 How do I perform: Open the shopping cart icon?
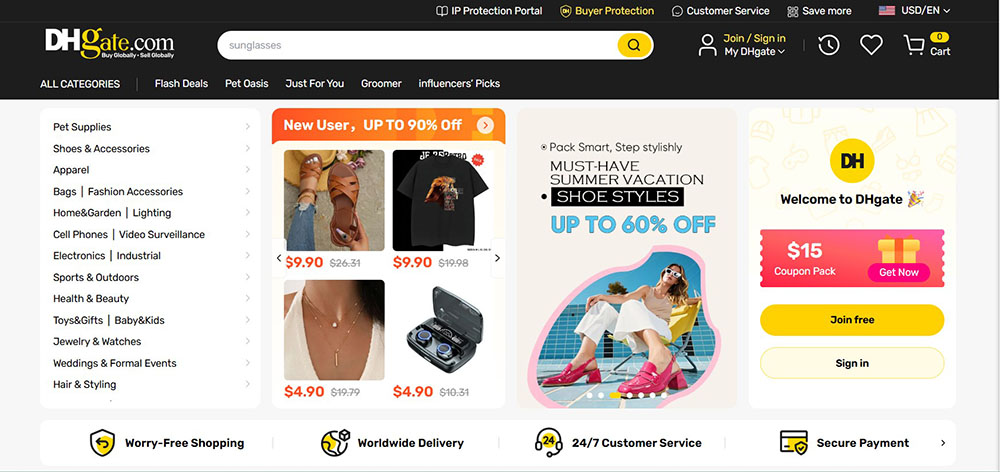pyautogui.click(x=914, y=45)
